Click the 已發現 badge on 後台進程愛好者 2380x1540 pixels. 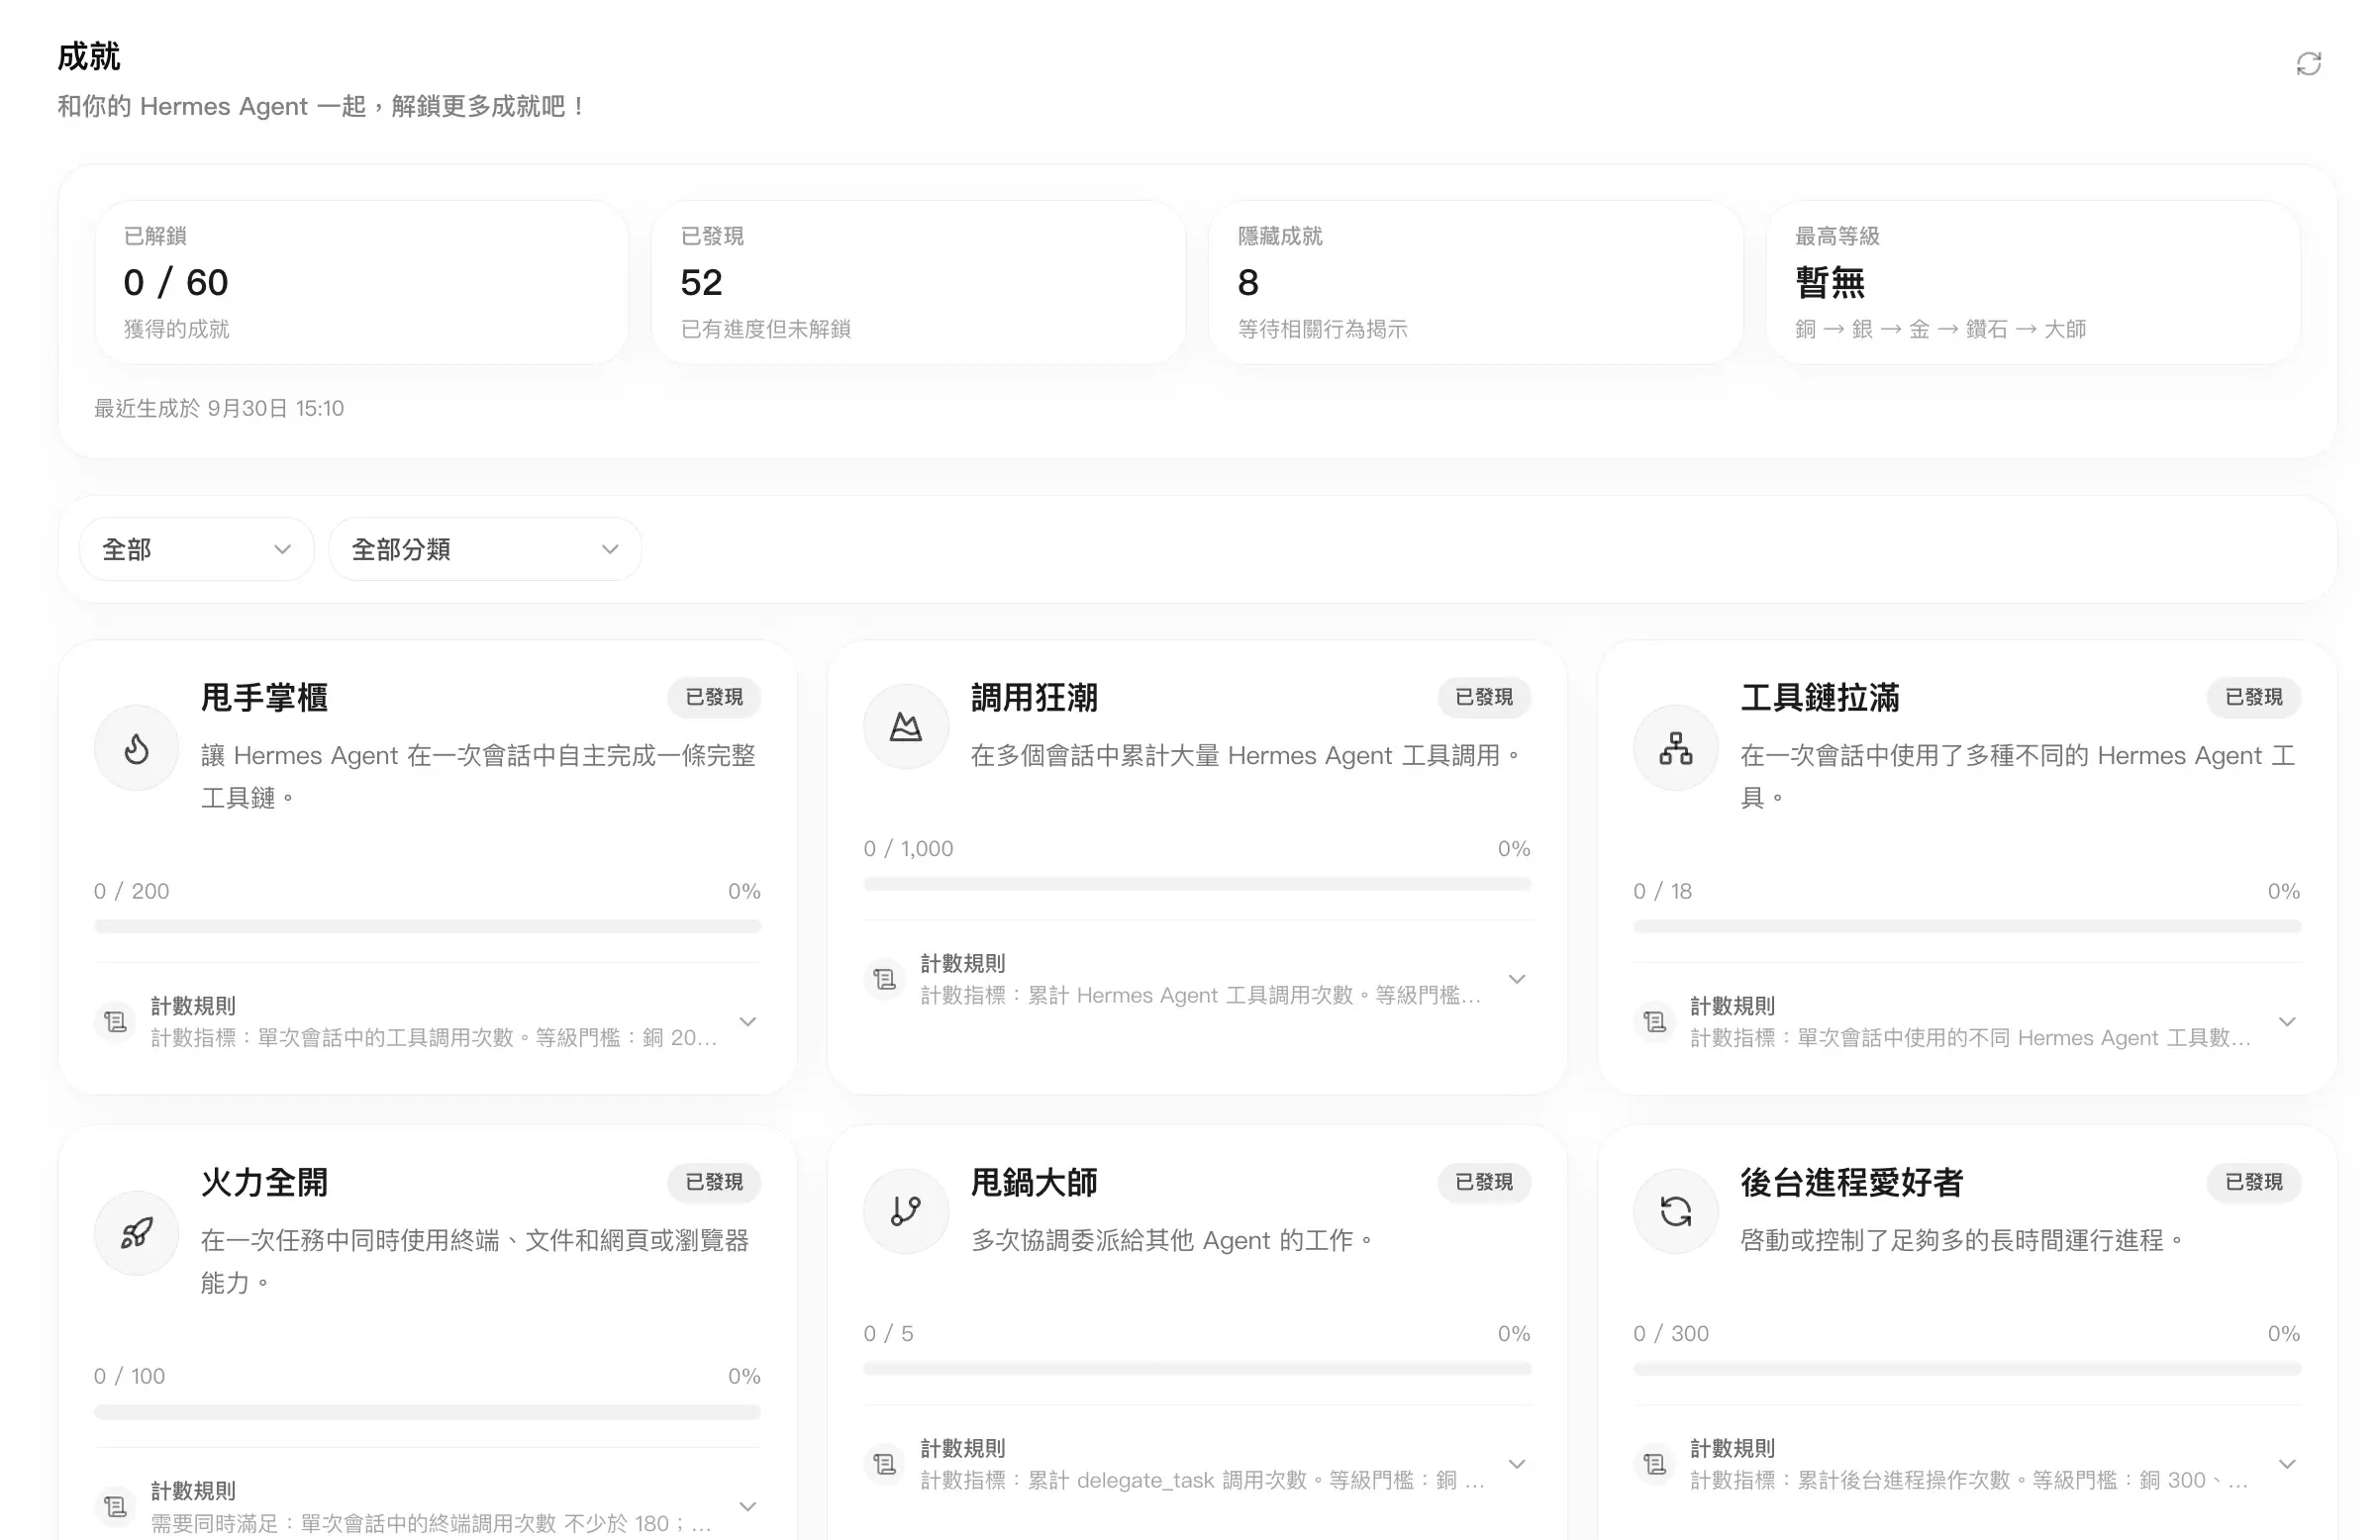tap(2254, 1182)
